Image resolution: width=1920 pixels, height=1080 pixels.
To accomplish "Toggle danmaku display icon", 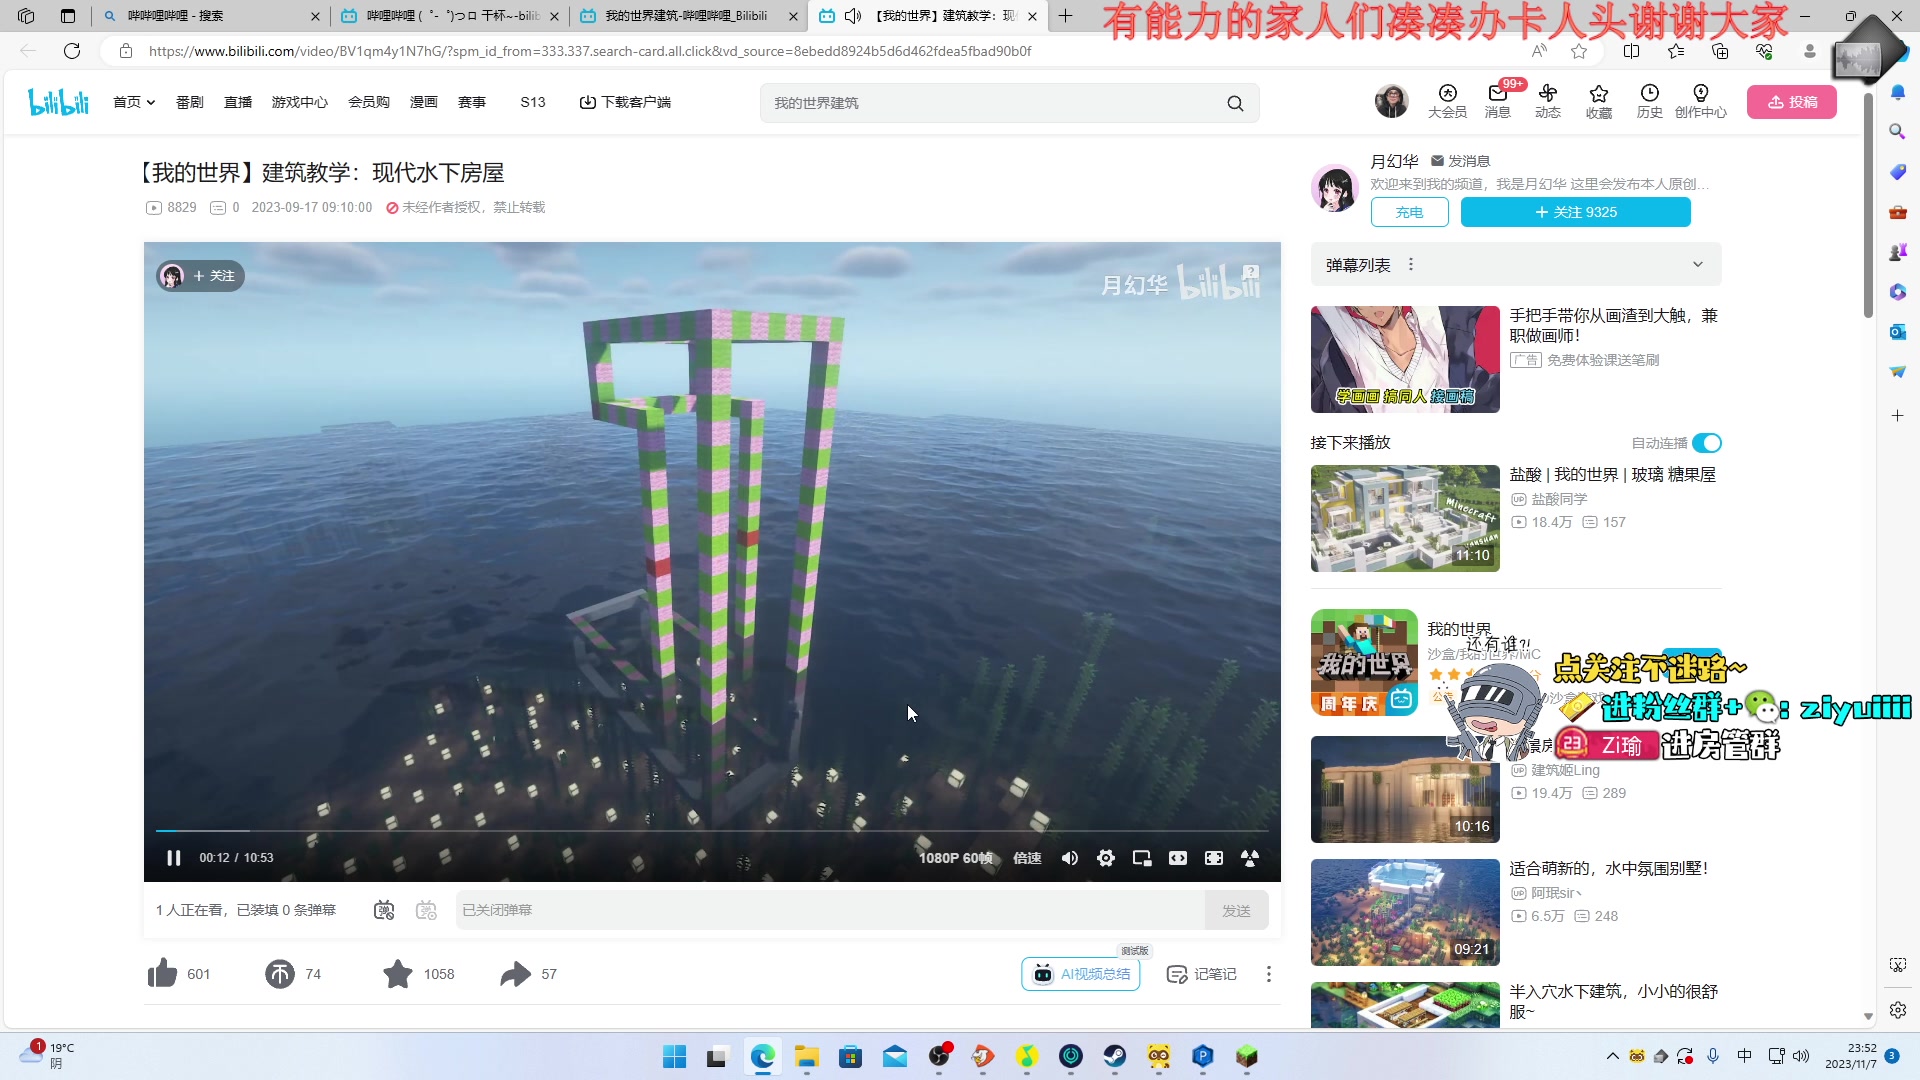I will [384, 910].
